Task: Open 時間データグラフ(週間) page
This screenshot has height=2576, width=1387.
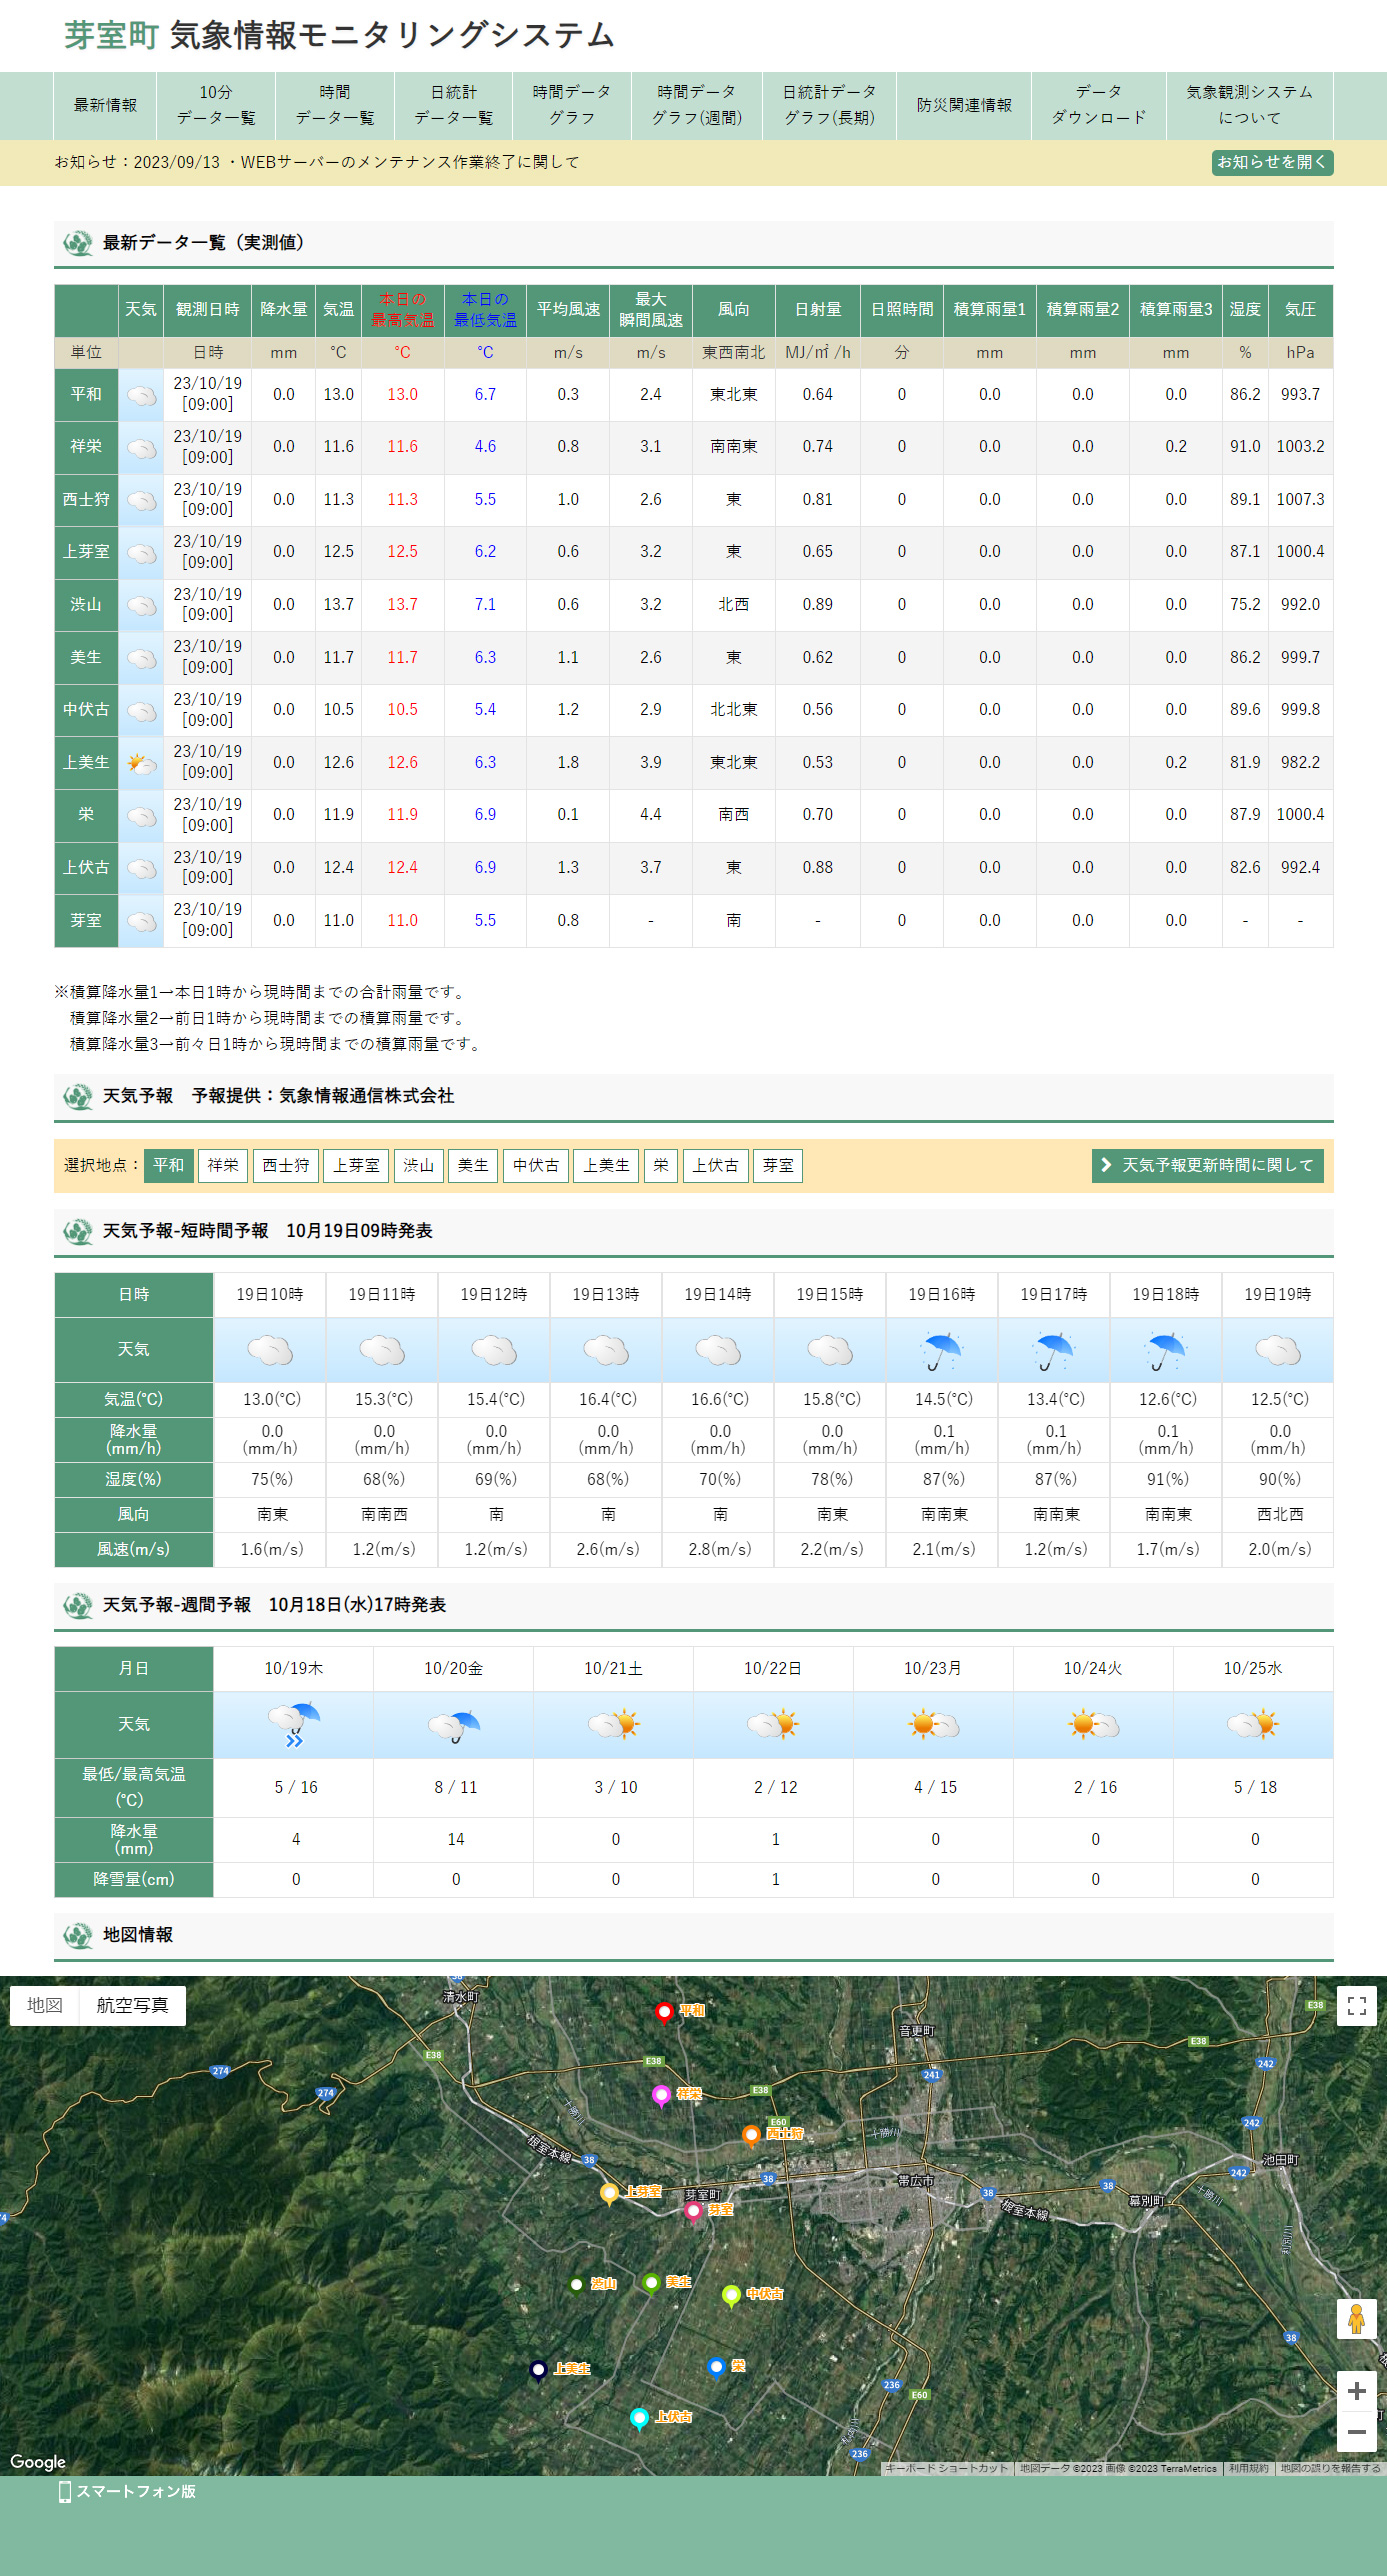Action: point(697,105)
